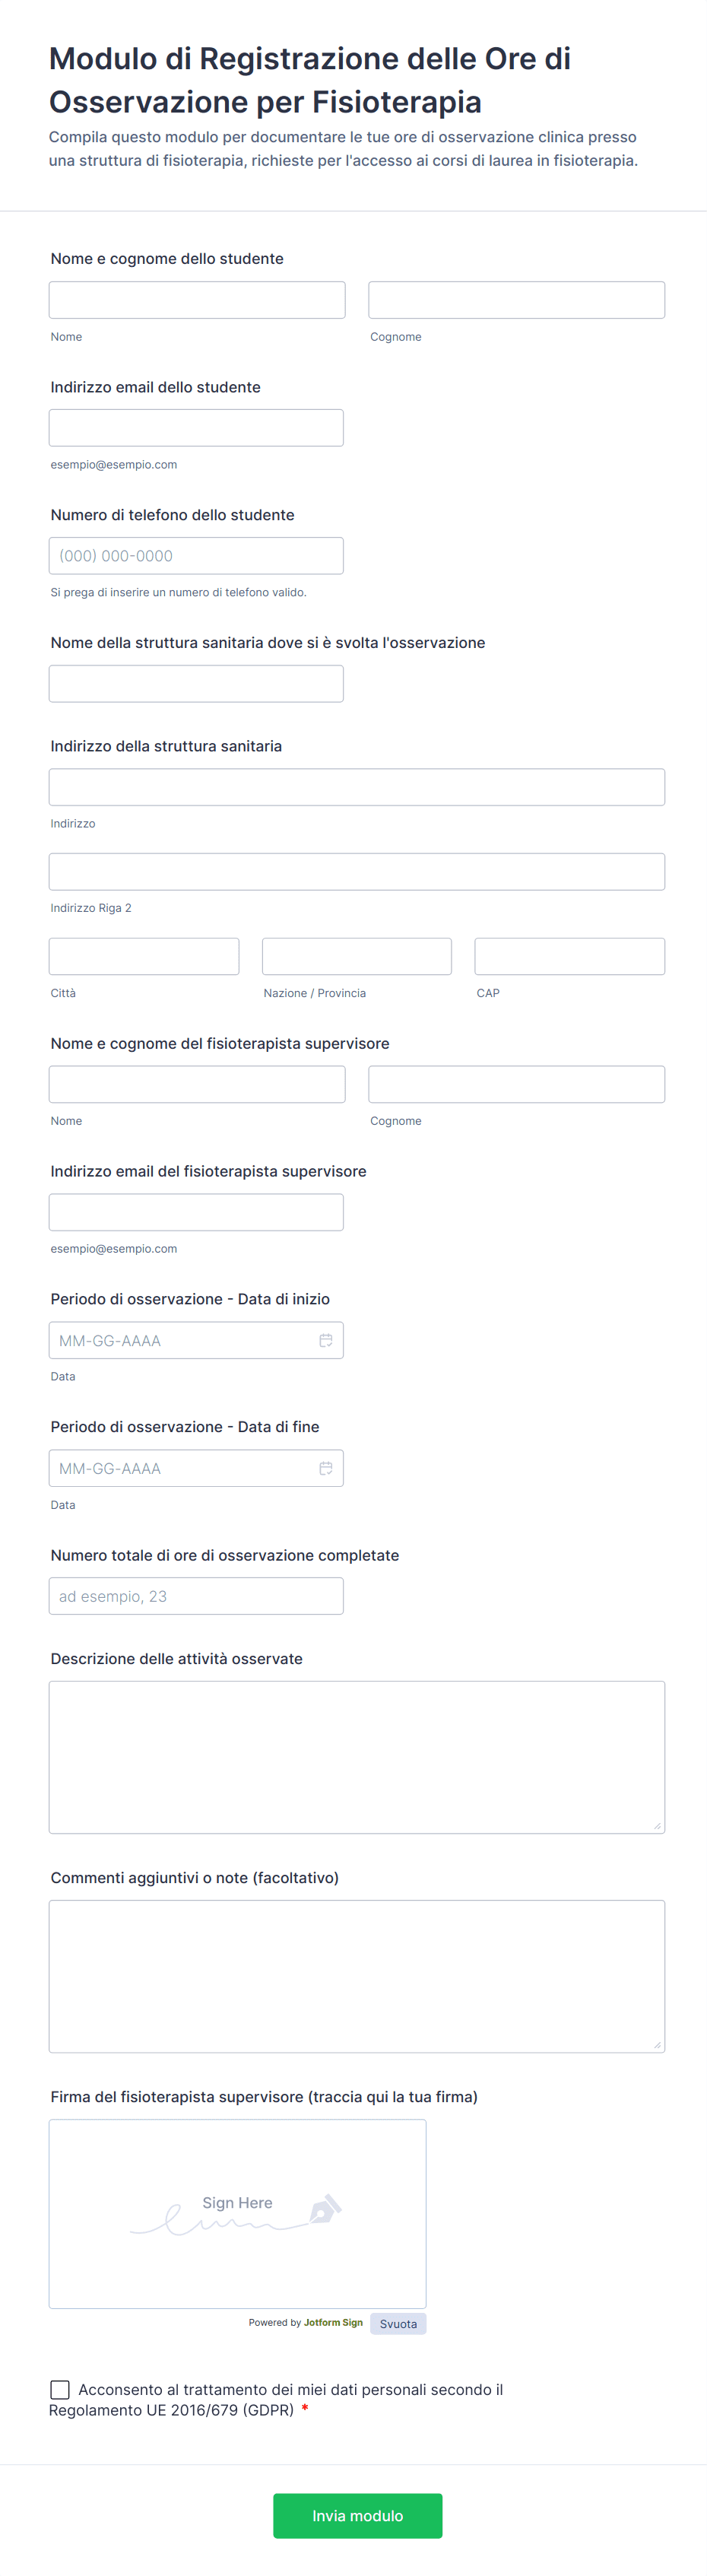Open calendar icon for Data di fine
This screenshot has width=707, height=2576.
point(326,1468)
